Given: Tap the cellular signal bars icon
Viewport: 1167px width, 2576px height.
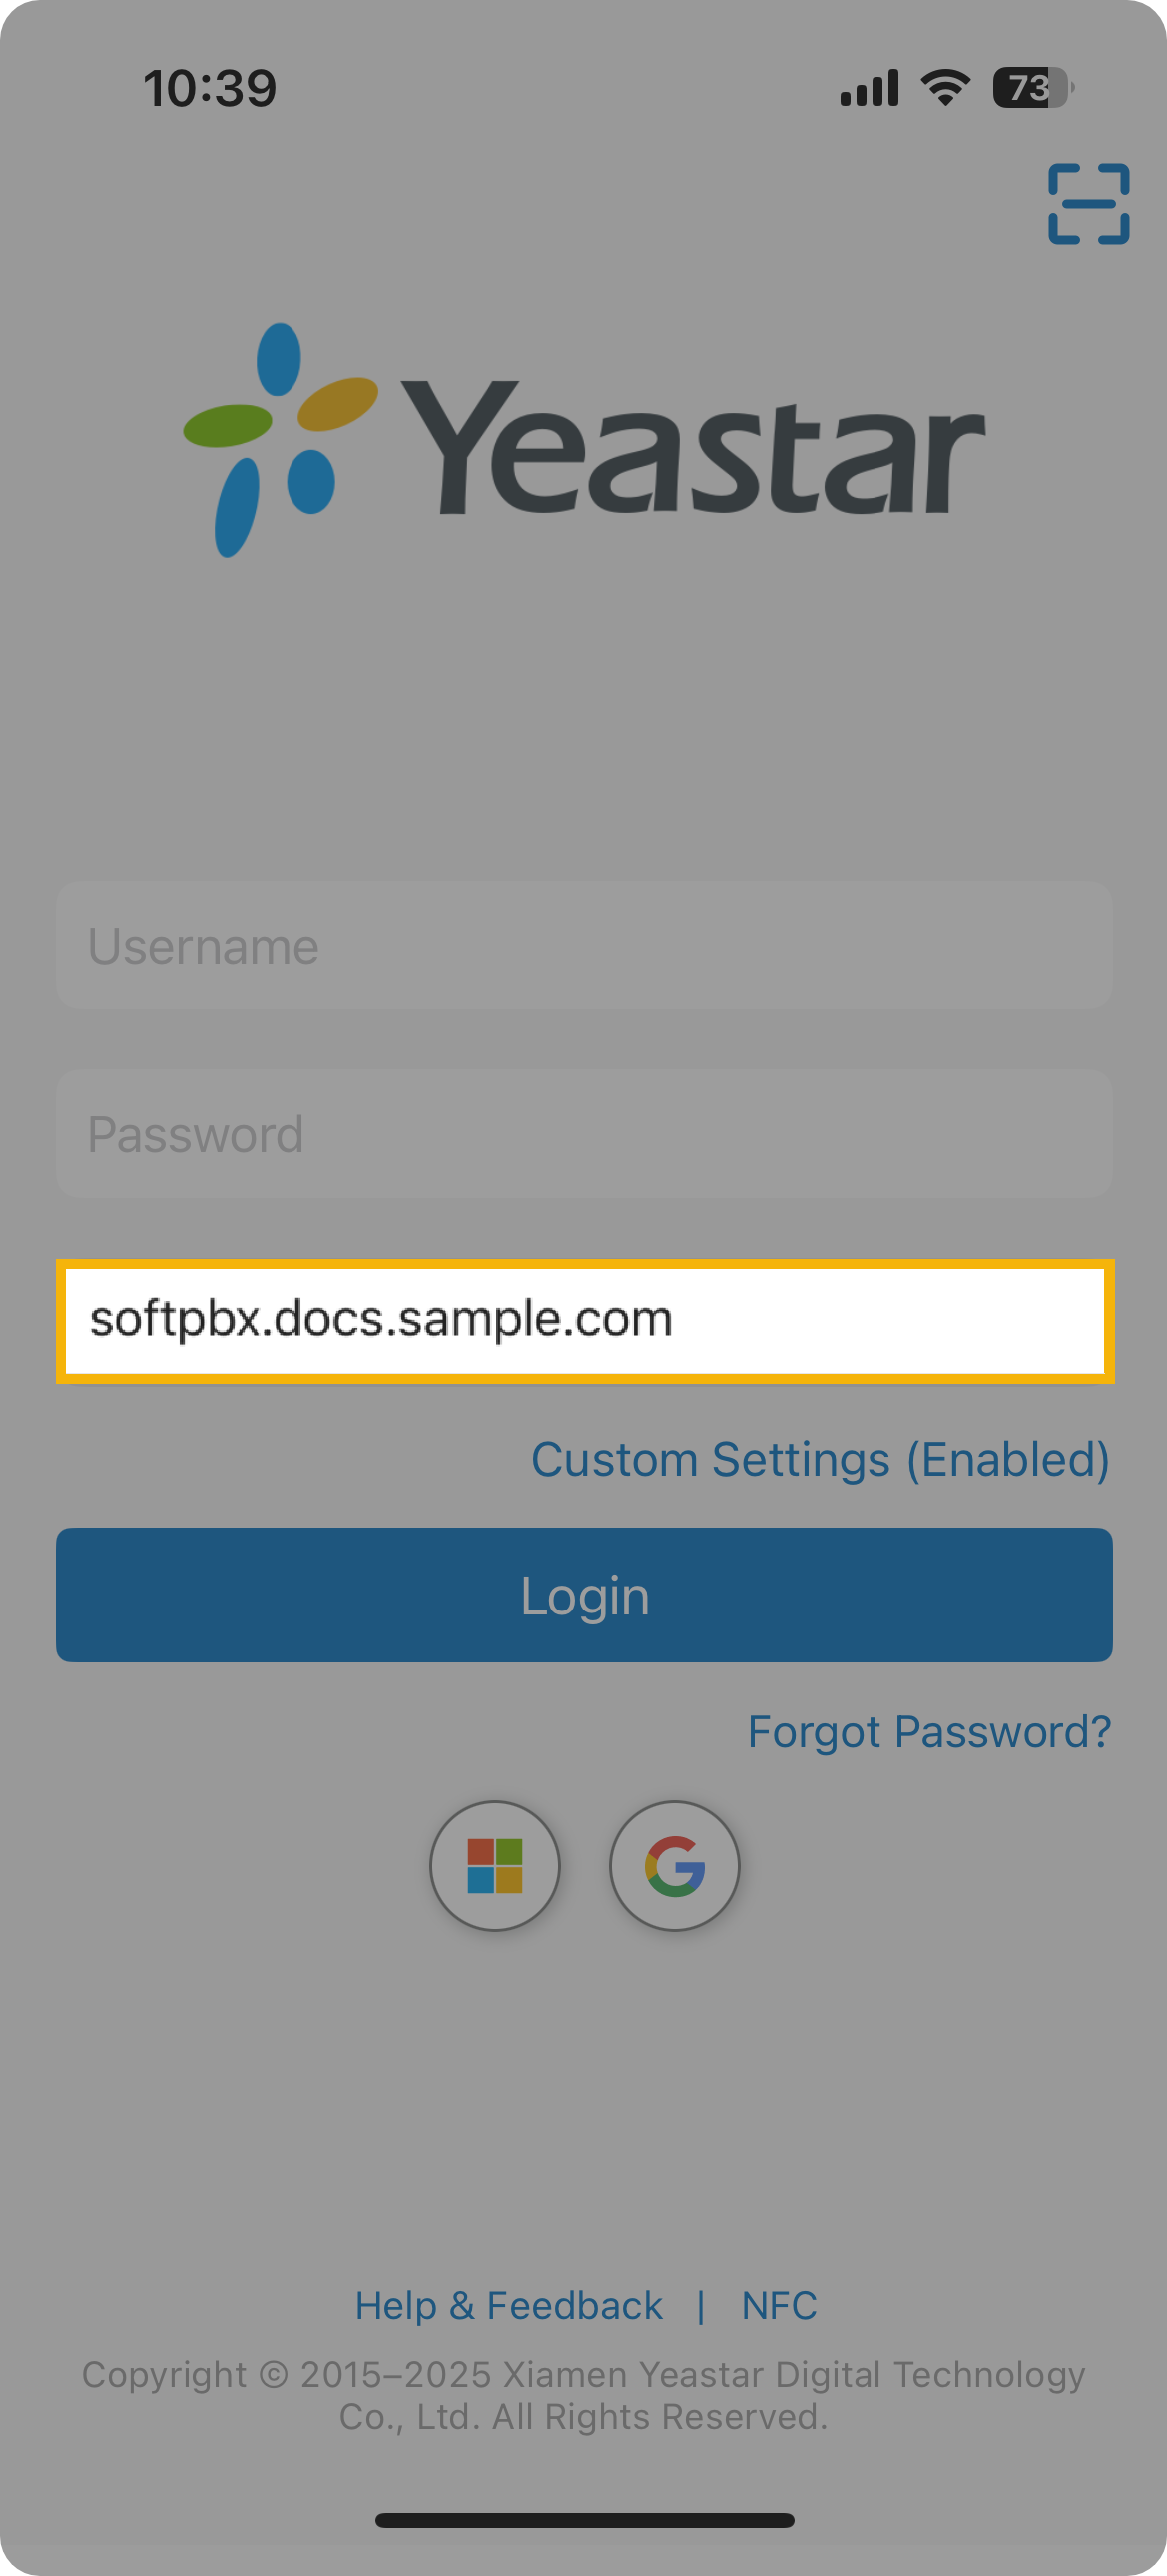Looking at the screenshot, I should [x=869, y=88].
